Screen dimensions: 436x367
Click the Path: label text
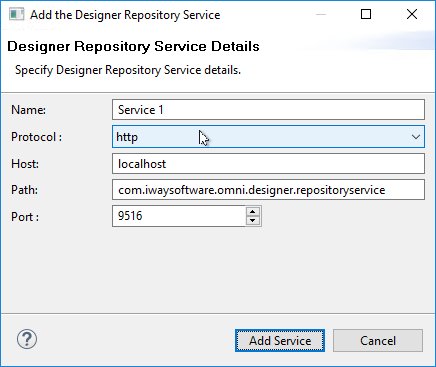[x=24, y=190]
